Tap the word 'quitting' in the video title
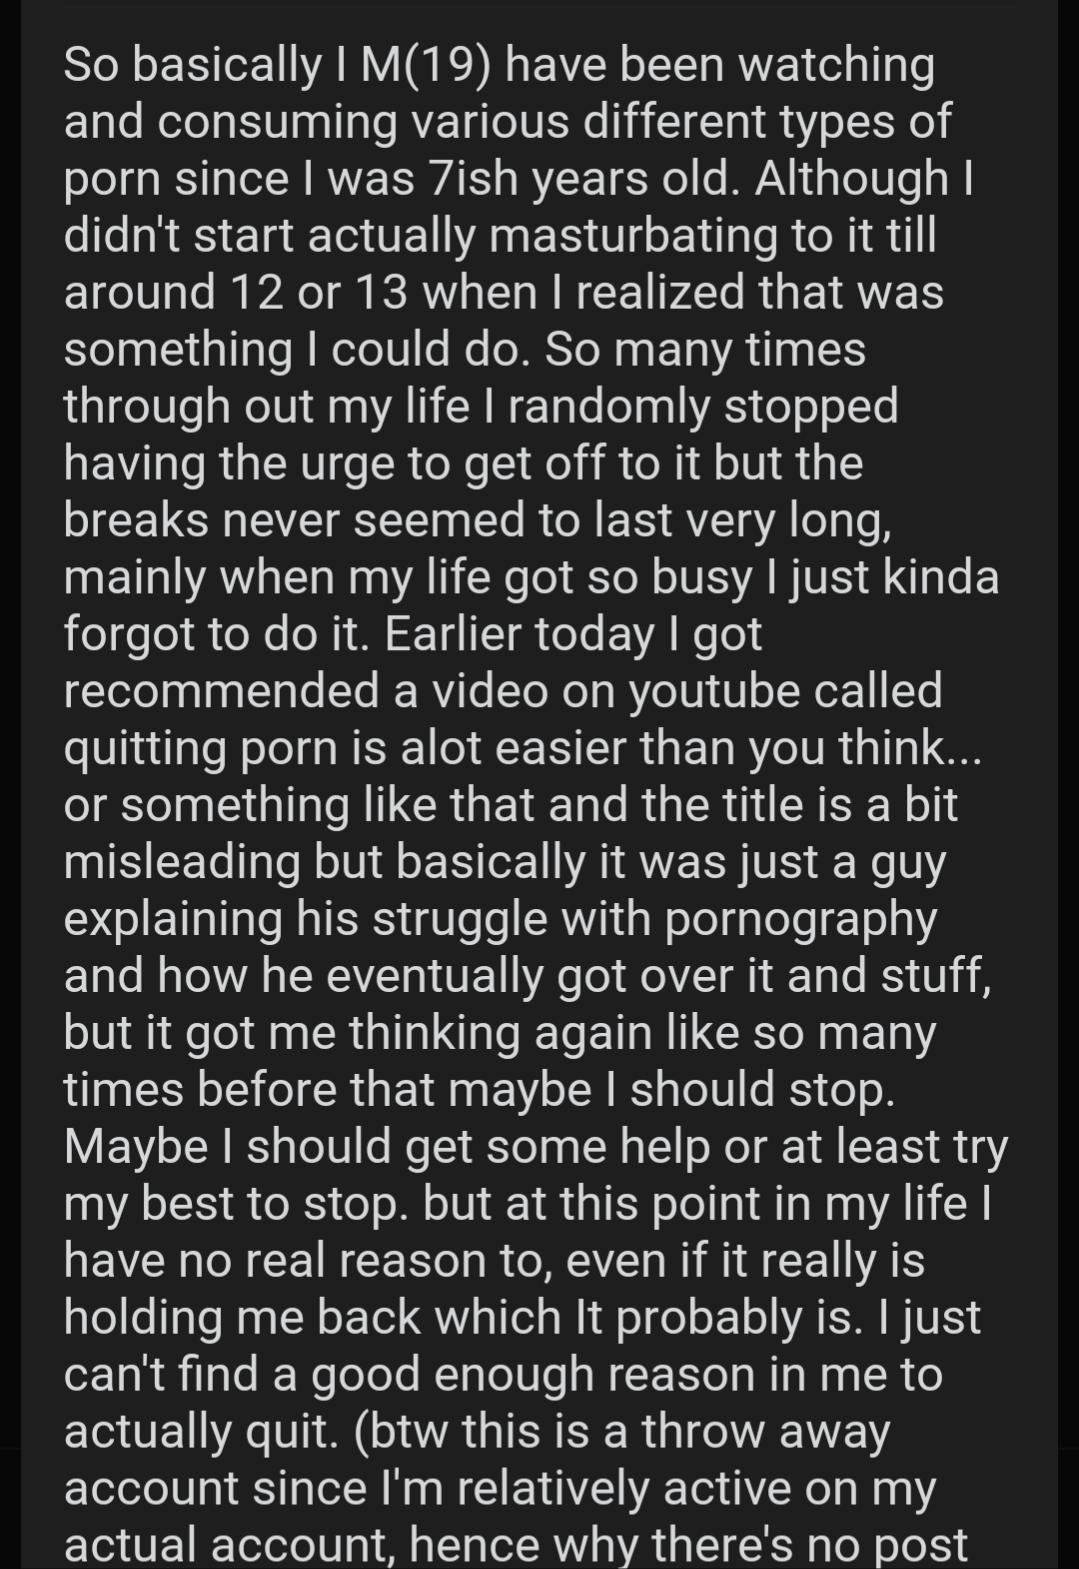1079x1569 pixels. 146,749
